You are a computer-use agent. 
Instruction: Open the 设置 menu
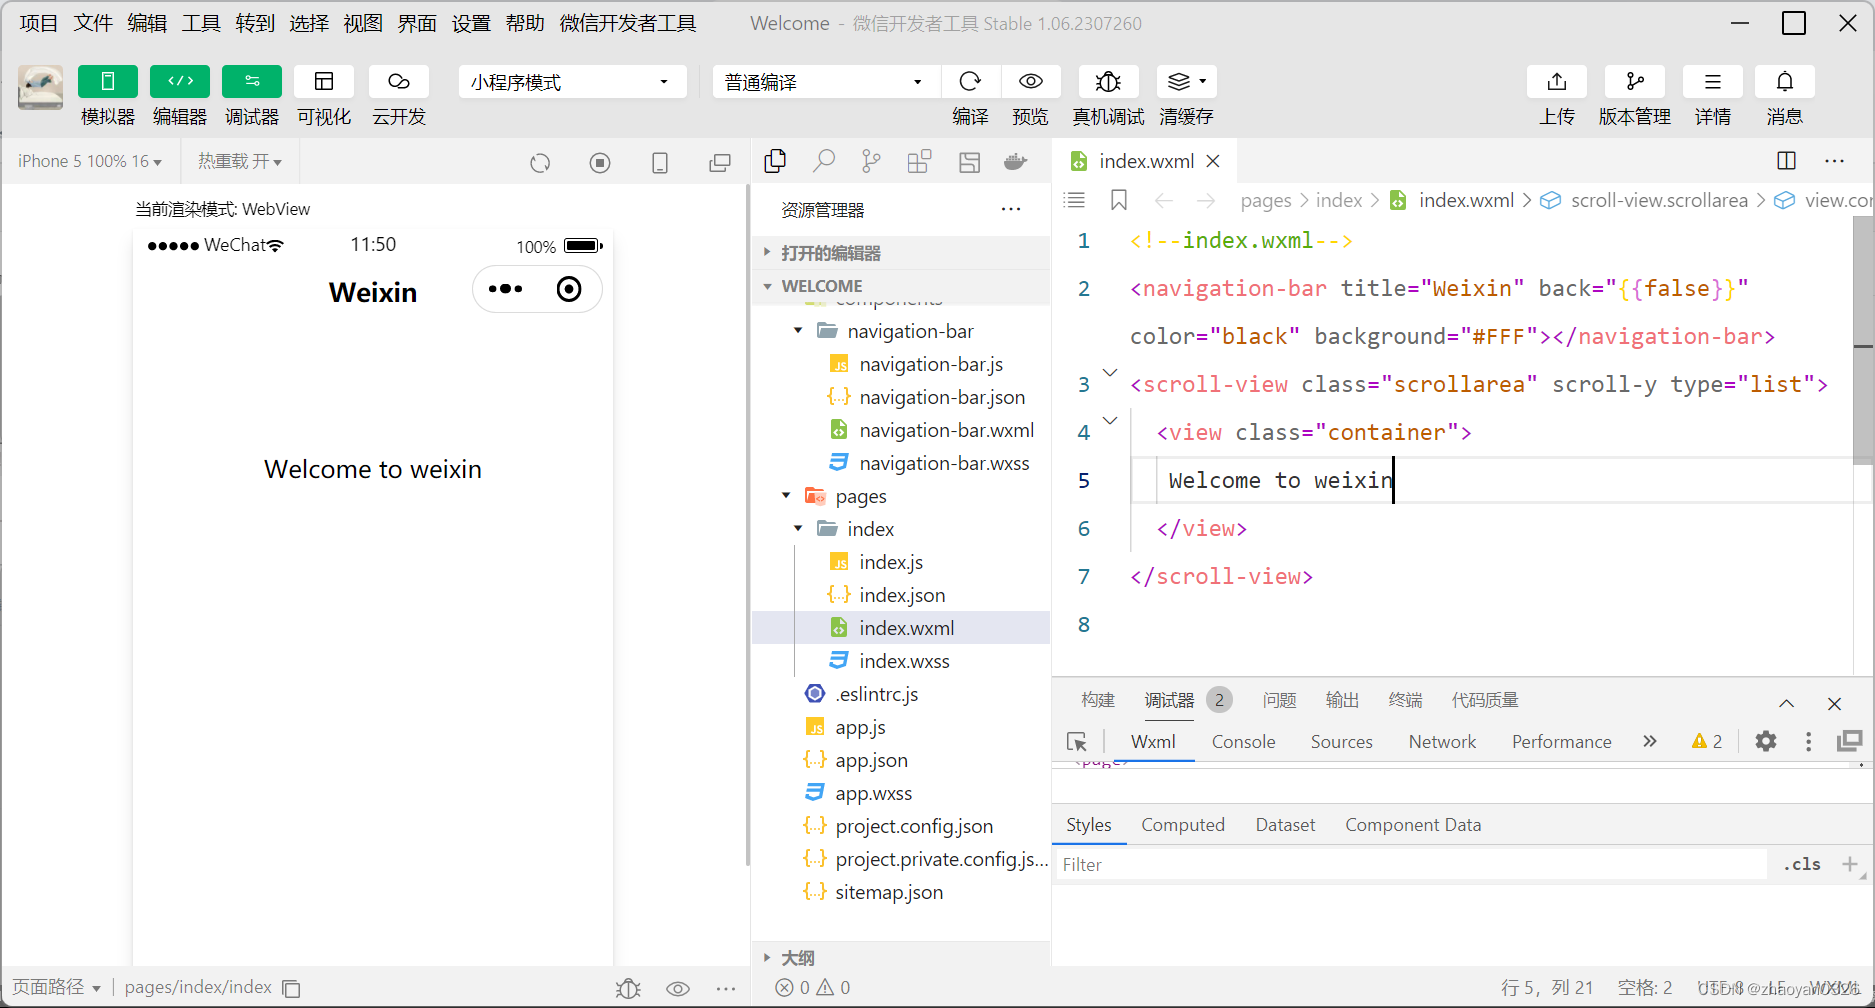pos(471,23)
